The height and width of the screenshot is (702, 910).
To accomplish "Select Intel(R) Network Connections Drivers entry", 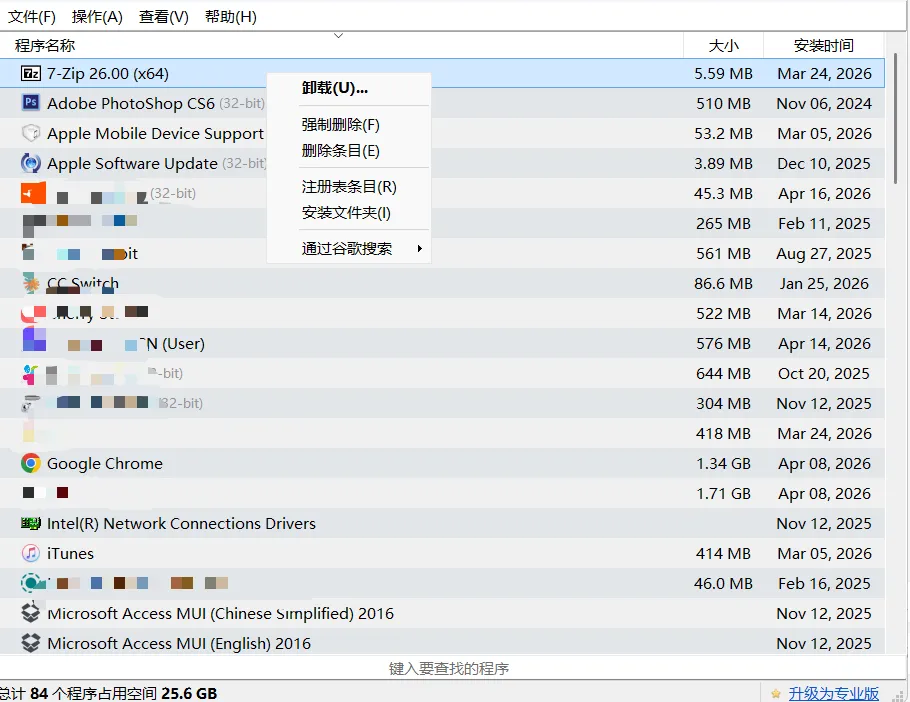I will (442, 523).
